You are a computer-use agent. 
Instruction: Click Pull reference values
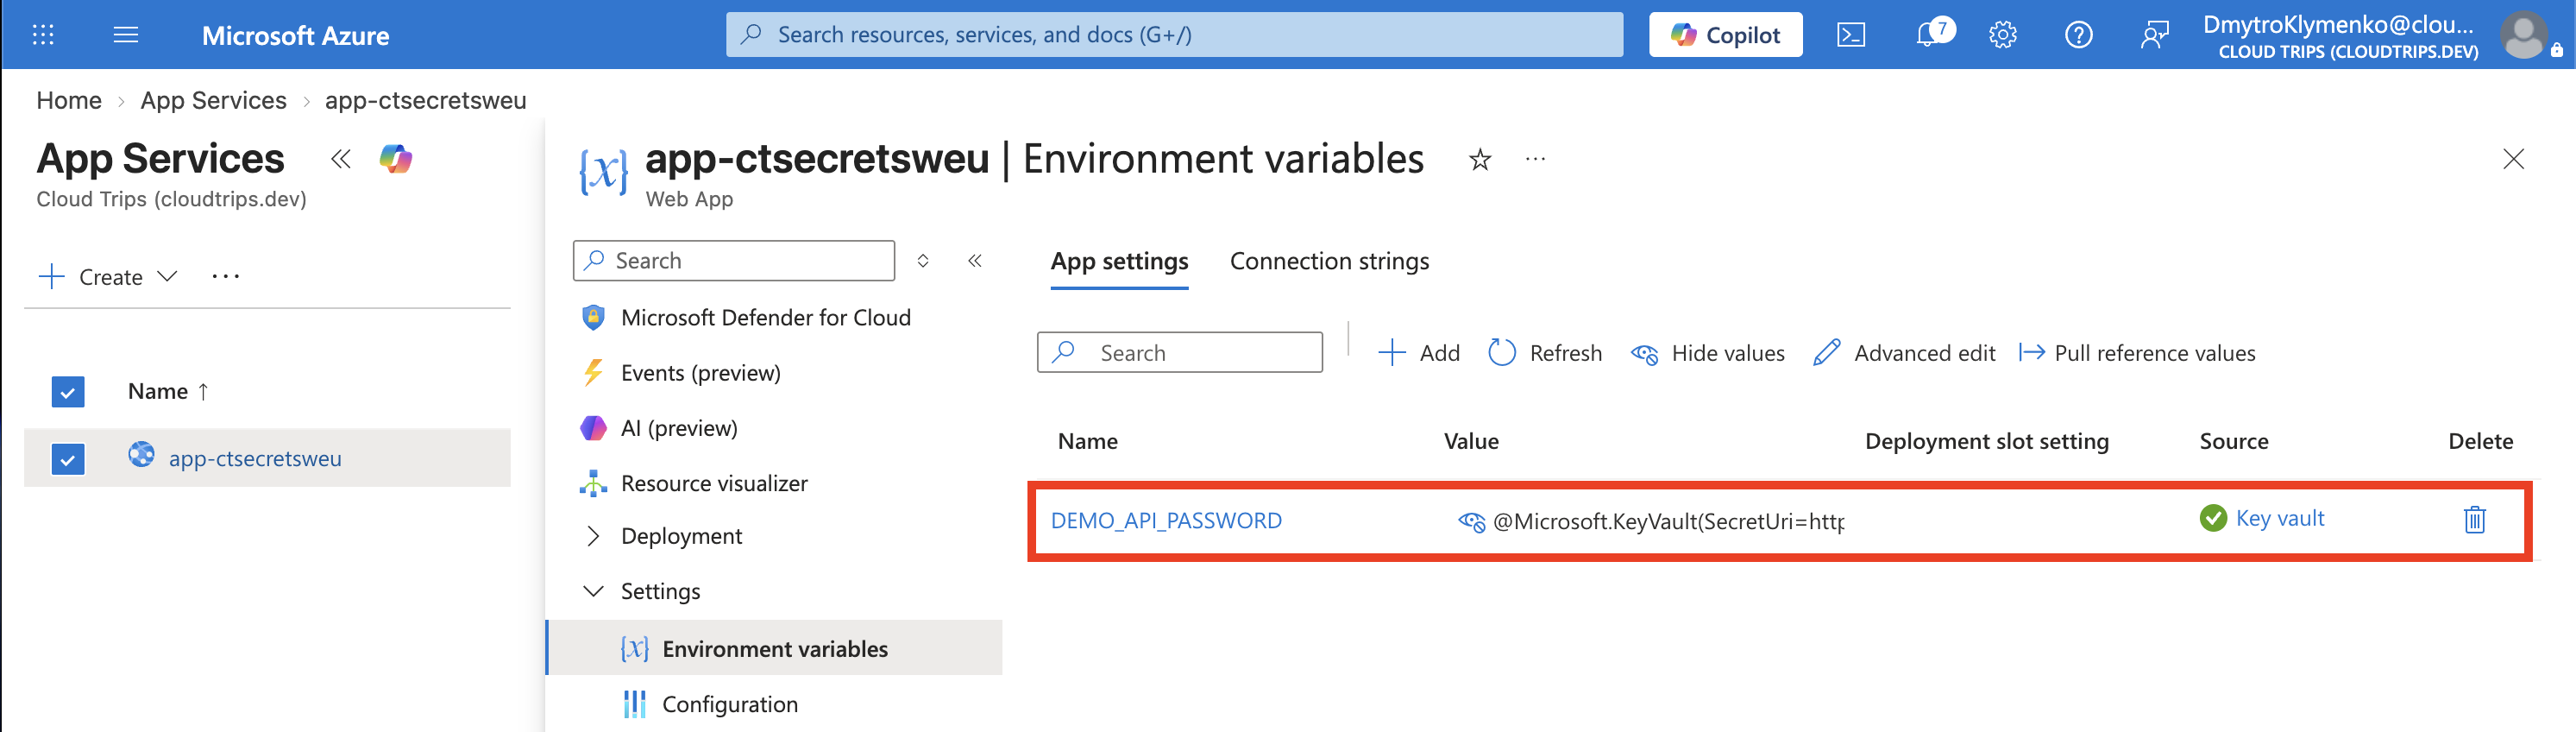(2137, 353)
